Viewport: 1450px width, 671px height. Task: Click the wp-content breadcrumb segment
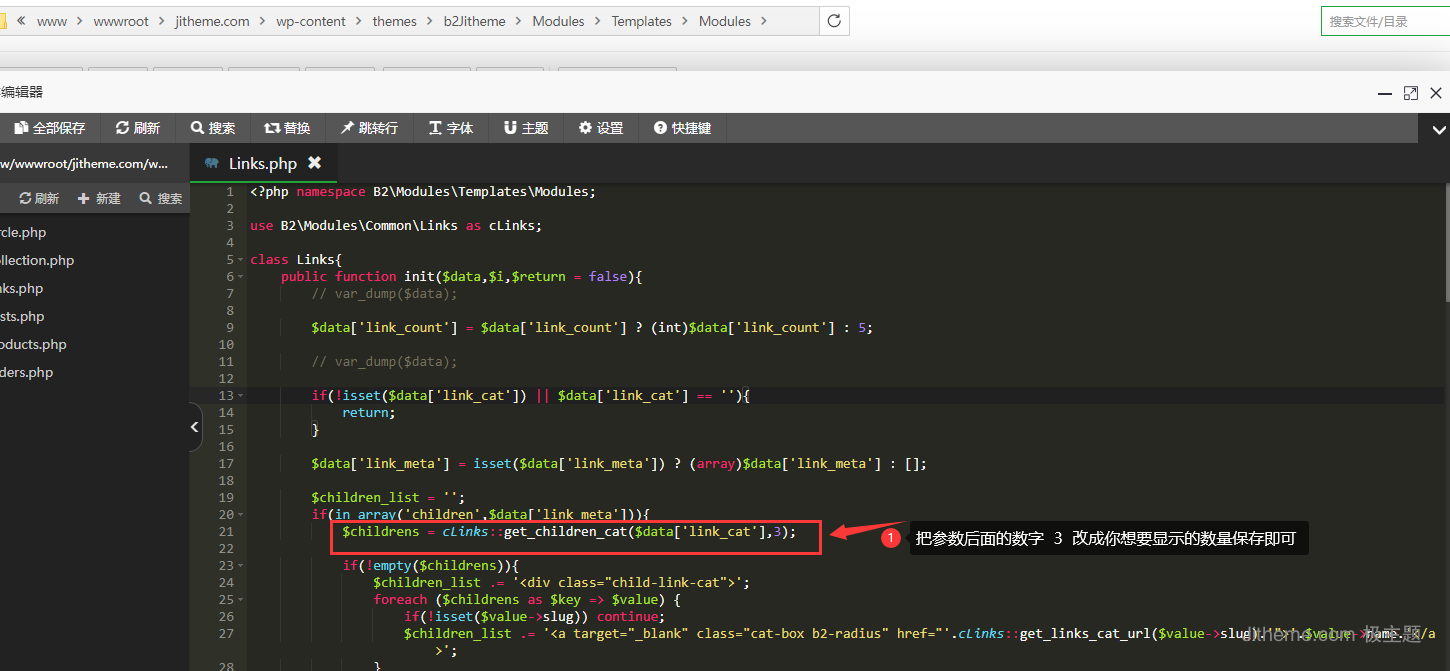(311, 21)
